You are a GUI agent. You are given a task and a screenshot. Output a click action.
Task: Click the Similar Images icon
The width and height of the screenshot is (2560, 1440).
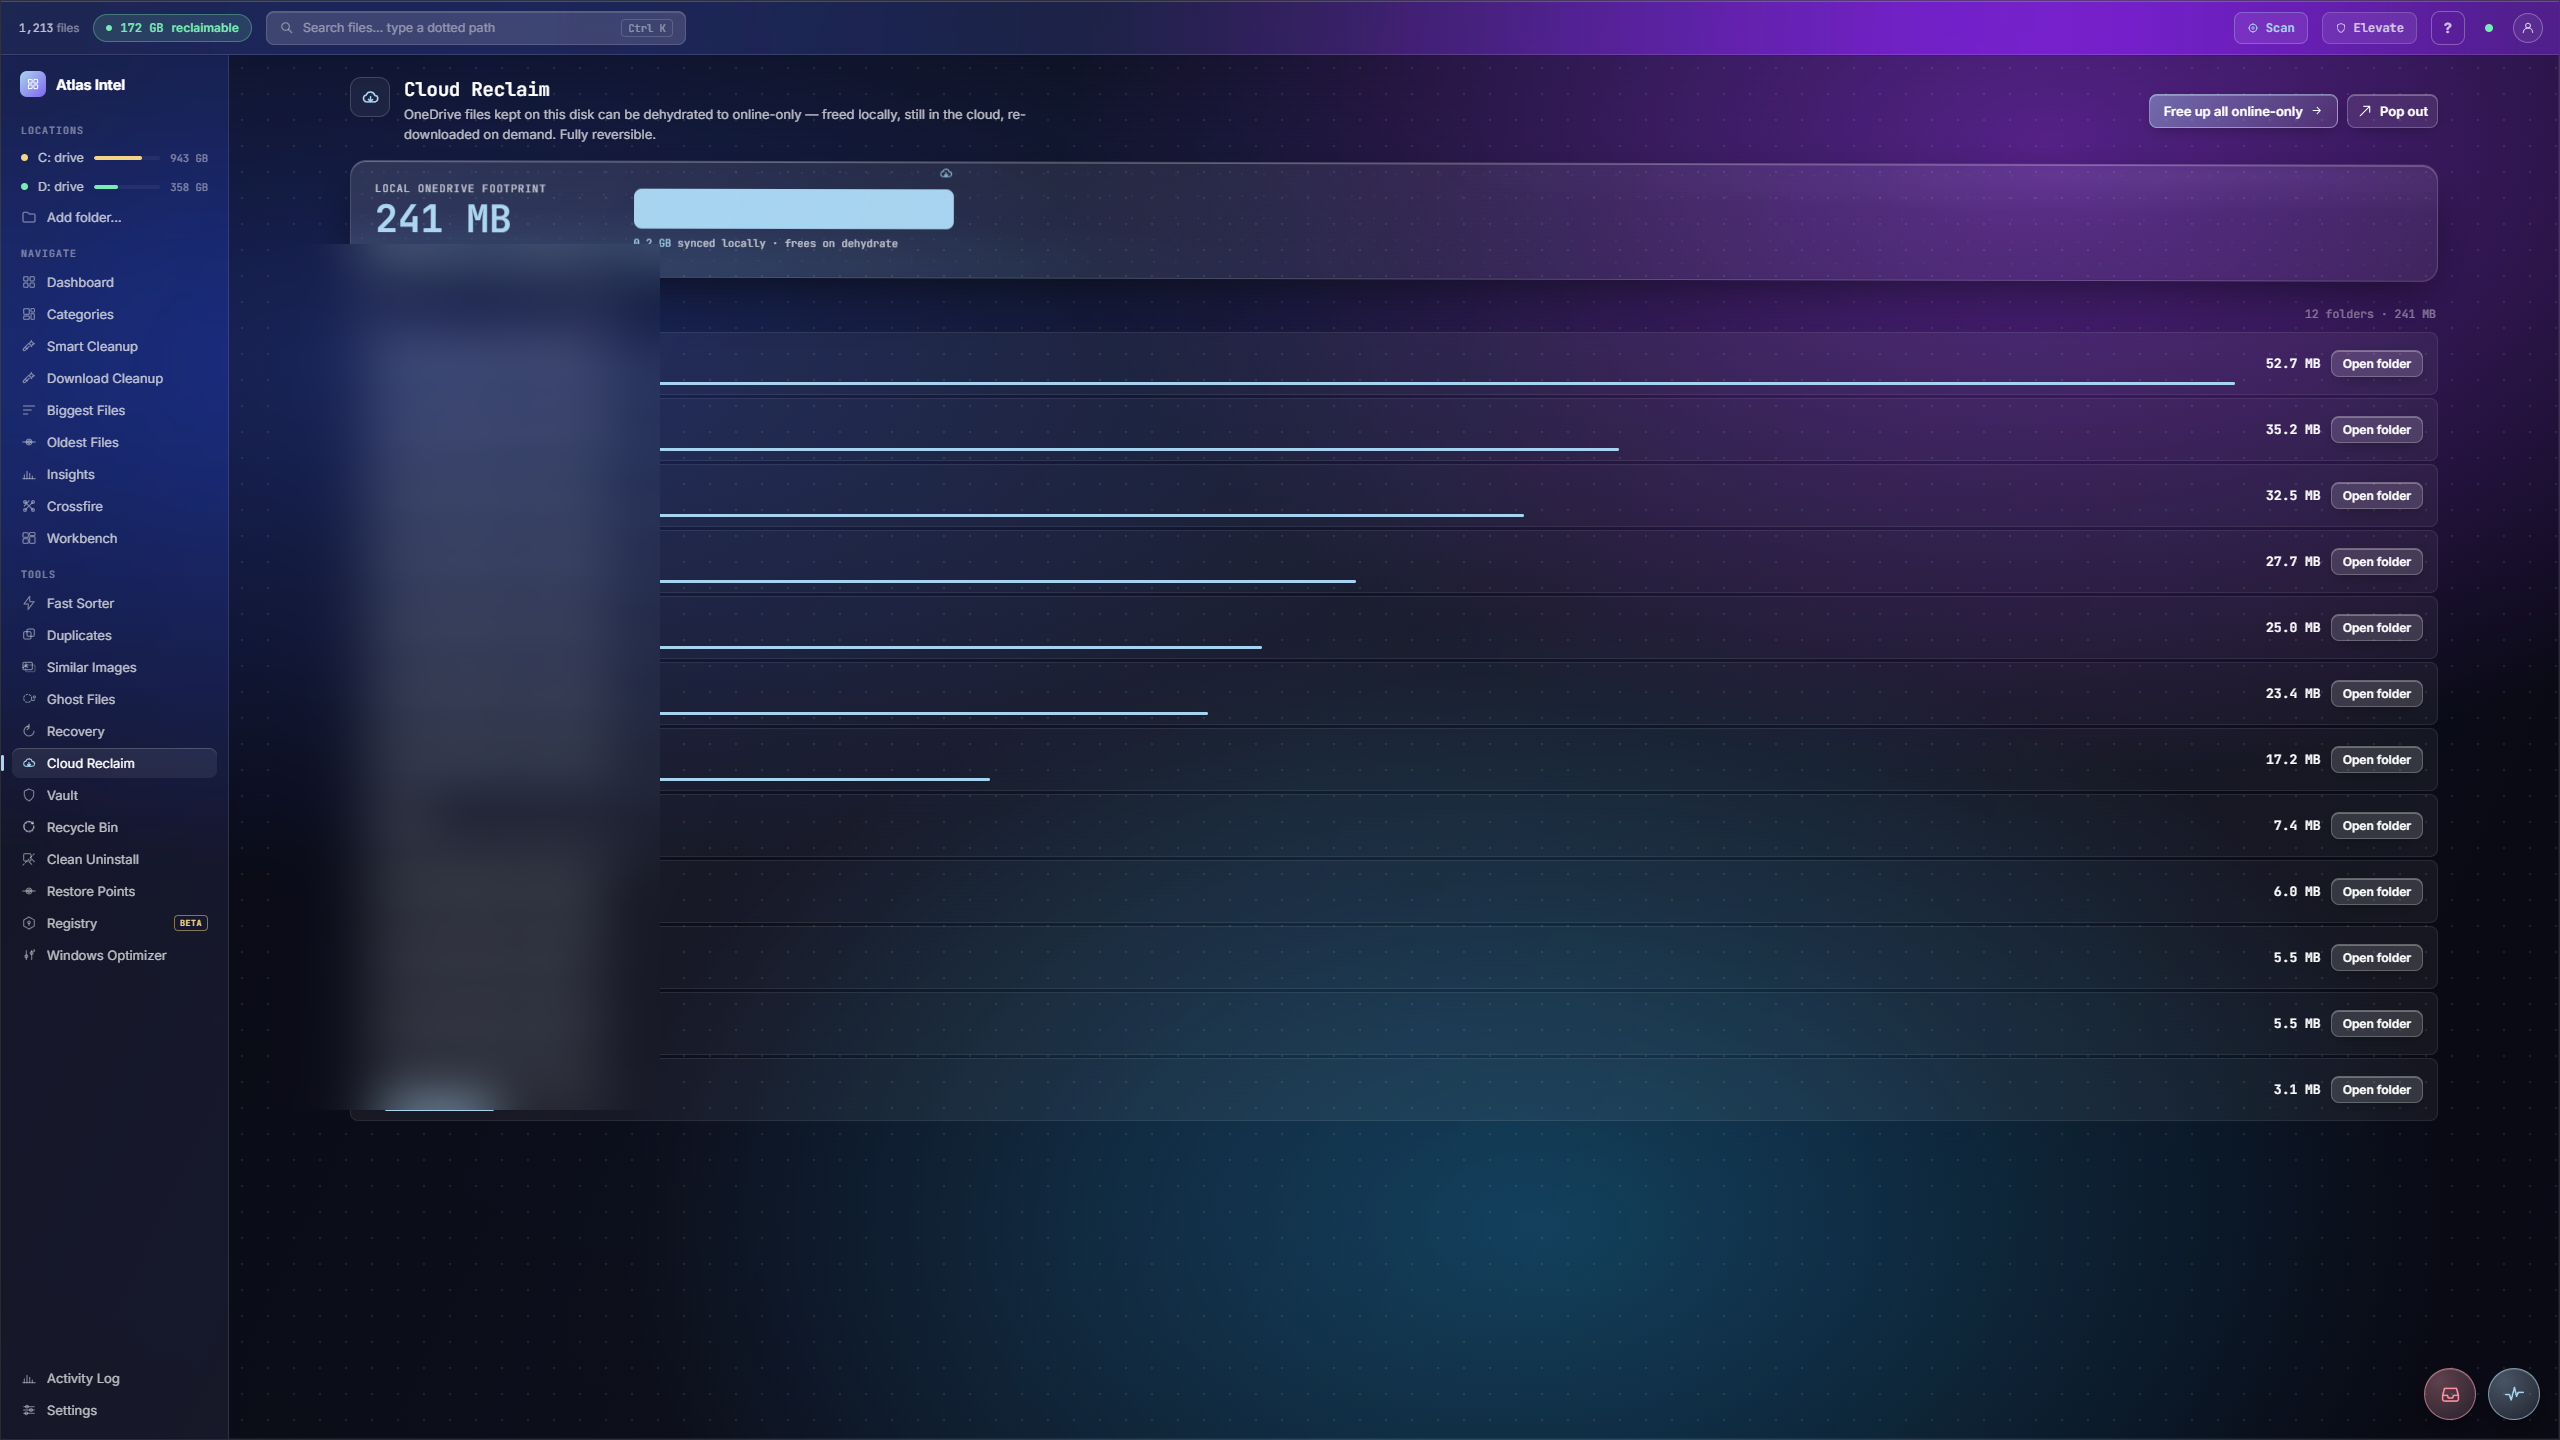(x=29, y=667)
